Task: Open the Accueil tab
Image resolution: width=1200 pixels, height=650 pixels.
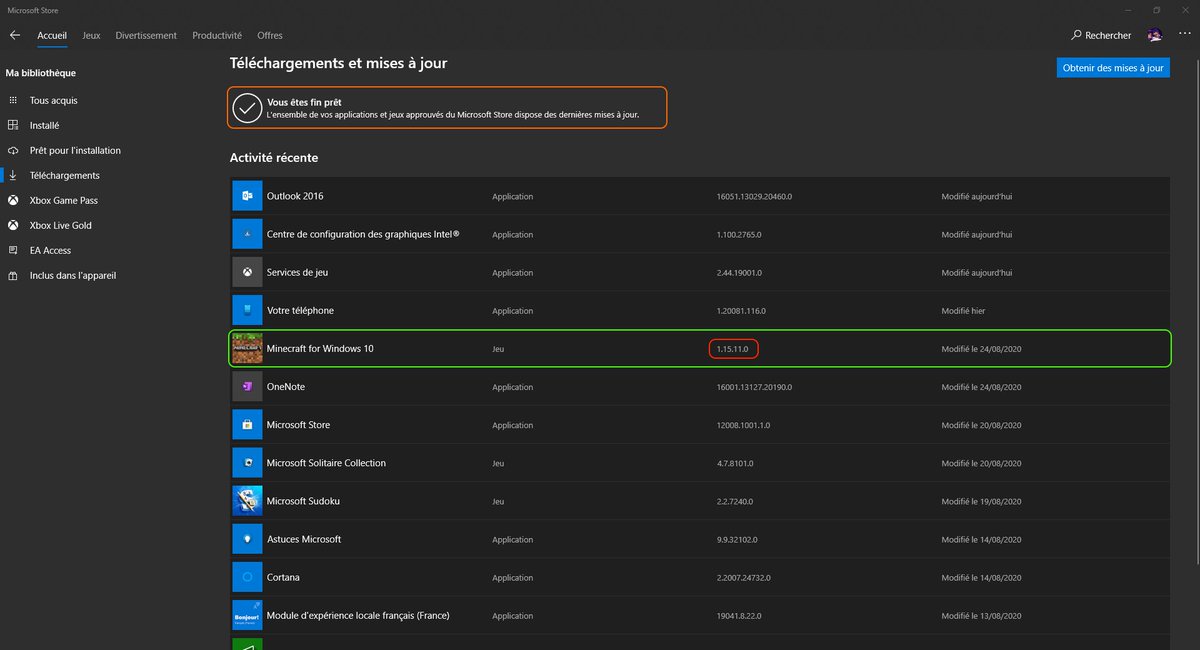Action: coord(52,35)
